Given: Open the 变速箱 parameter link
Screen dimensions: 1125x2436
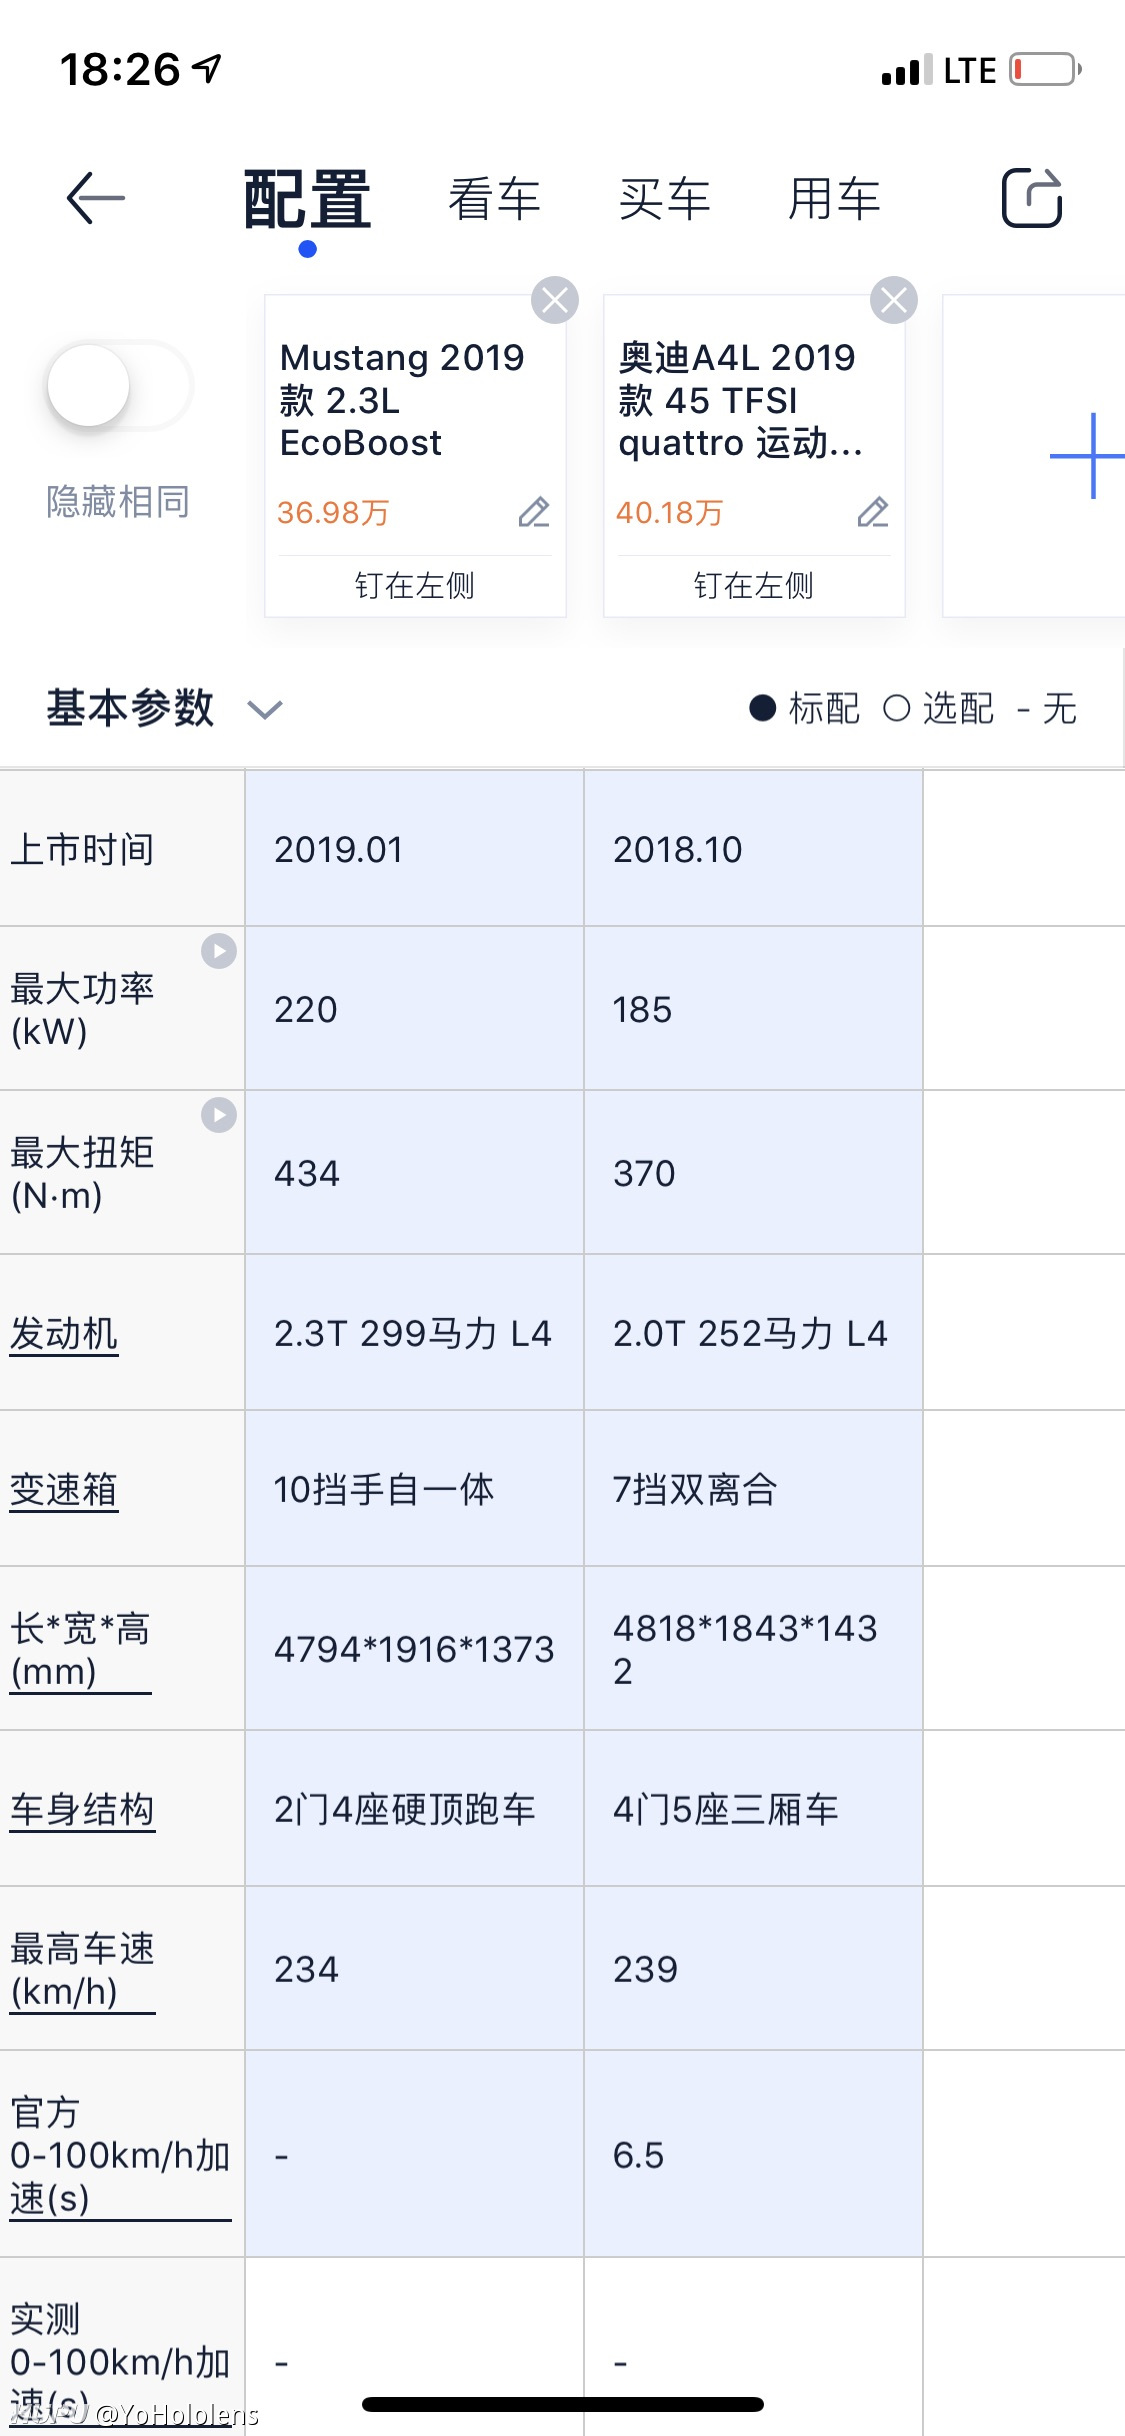Looking at the screenshot, I should pos(64,1490).
